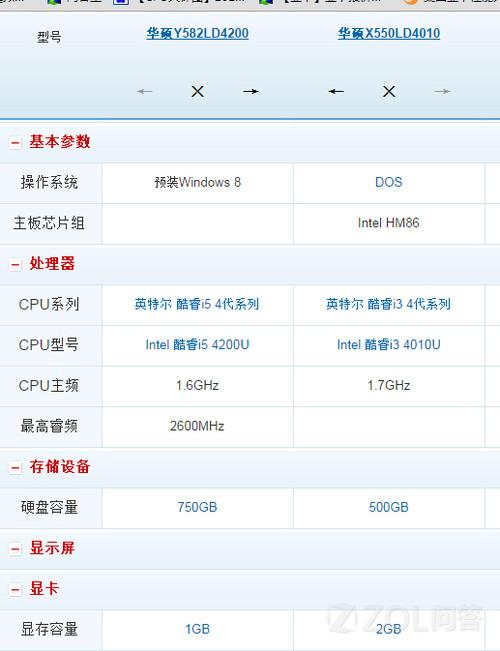This screenshot has height=651, width=500.
Task: Select the 1.7GHz CPU frequency value
Action: pyautogui.click(x=389, y=386)
